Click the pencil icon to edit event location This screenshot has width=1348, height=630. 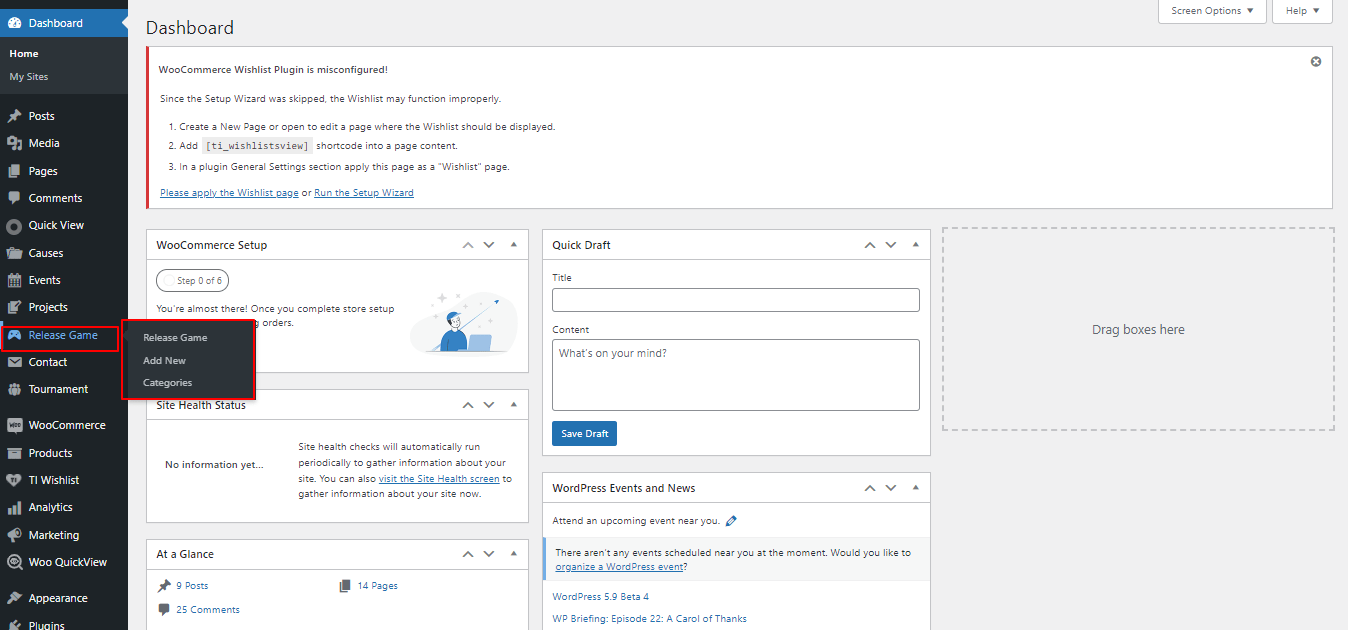tap(731, 520)
